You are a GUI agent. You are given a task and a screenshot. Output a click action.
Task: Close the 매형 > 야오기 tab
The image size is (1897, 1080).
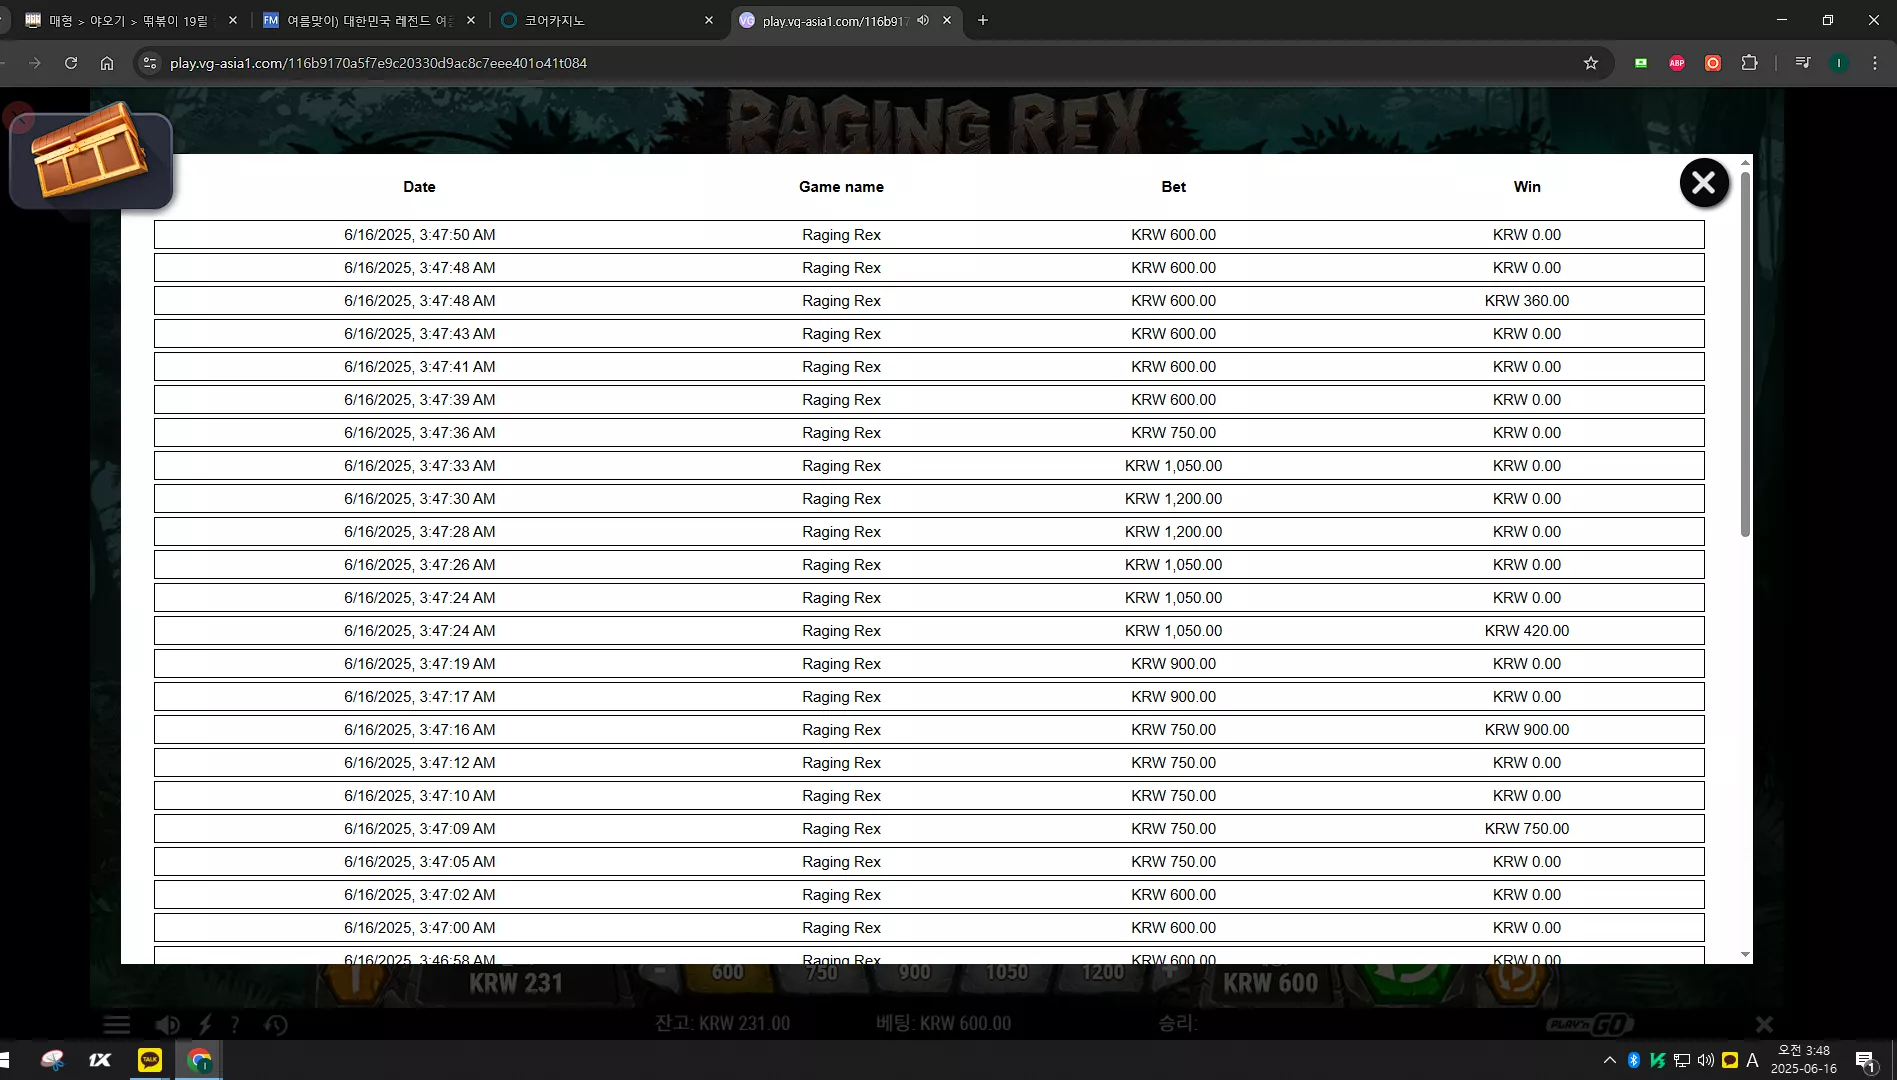click(x=233, y=20)
